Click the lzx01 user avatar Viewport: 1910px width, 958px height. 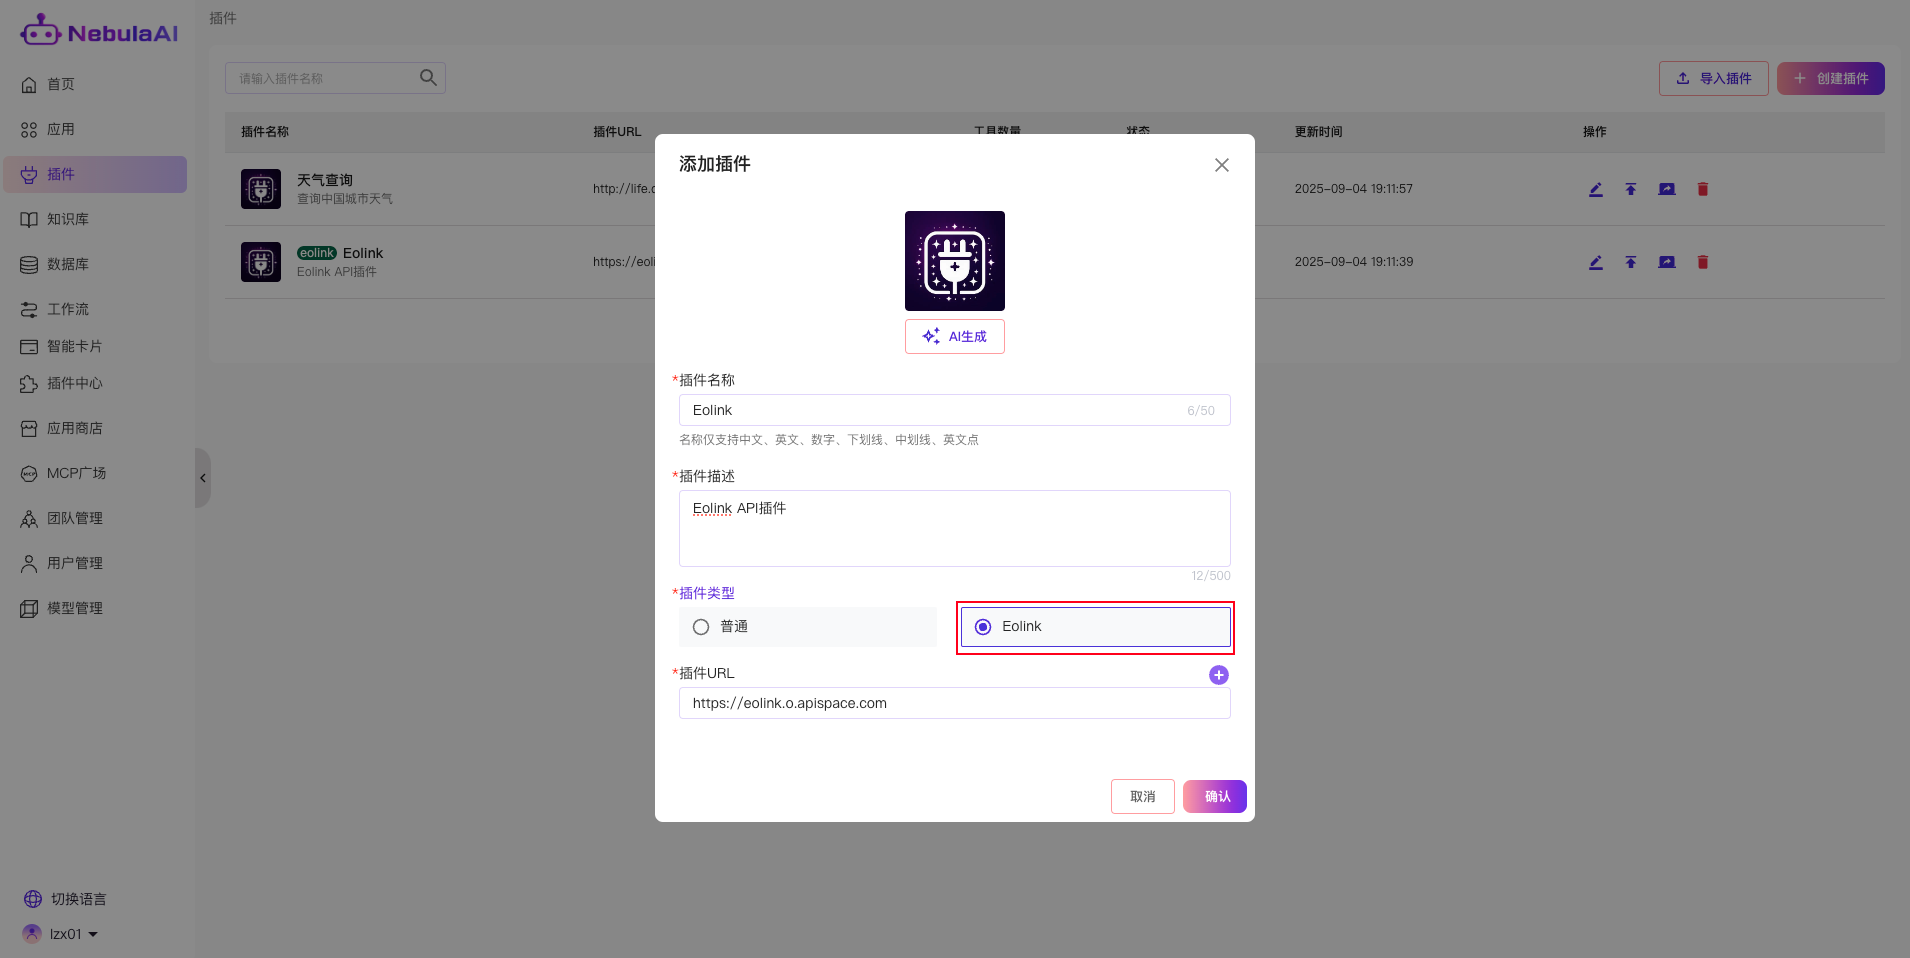coord(32,934)
